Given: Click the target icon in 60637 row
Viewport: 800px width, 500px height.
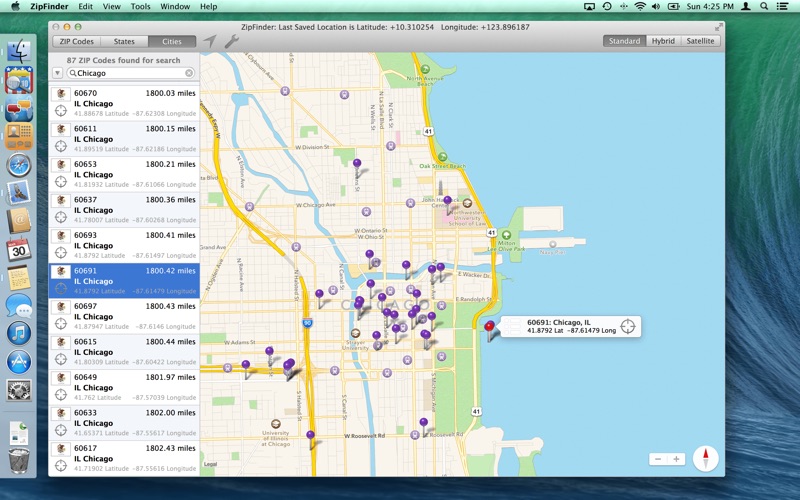Looking at the screenshot, I should [x=61, y=217].
